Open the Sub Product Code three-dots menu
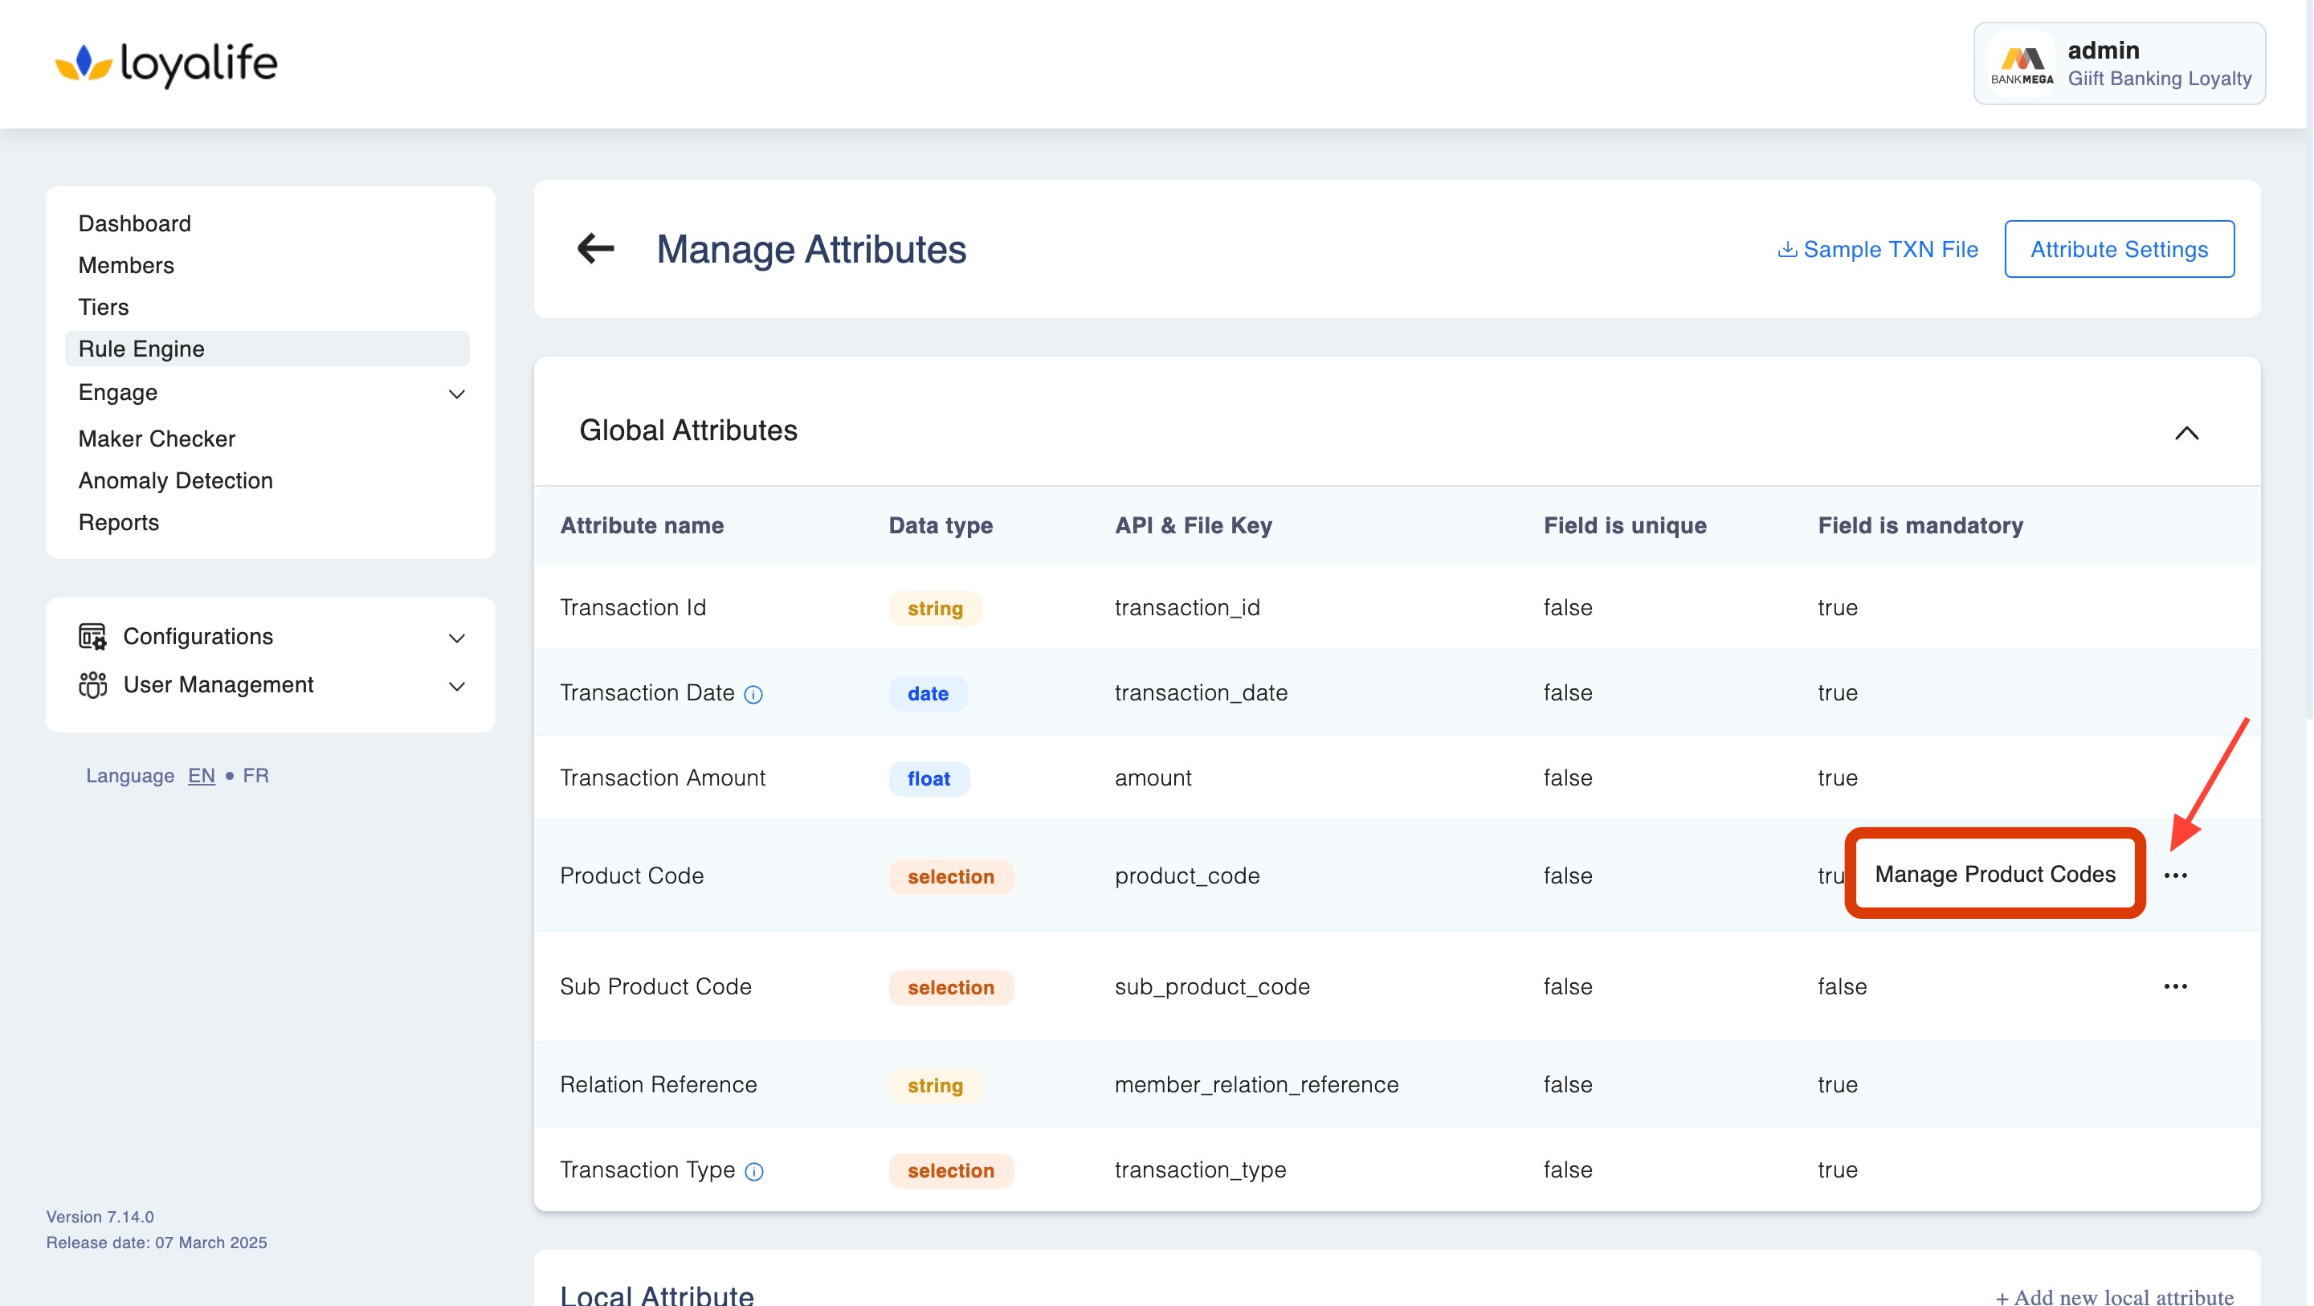 pos(2175,986)
